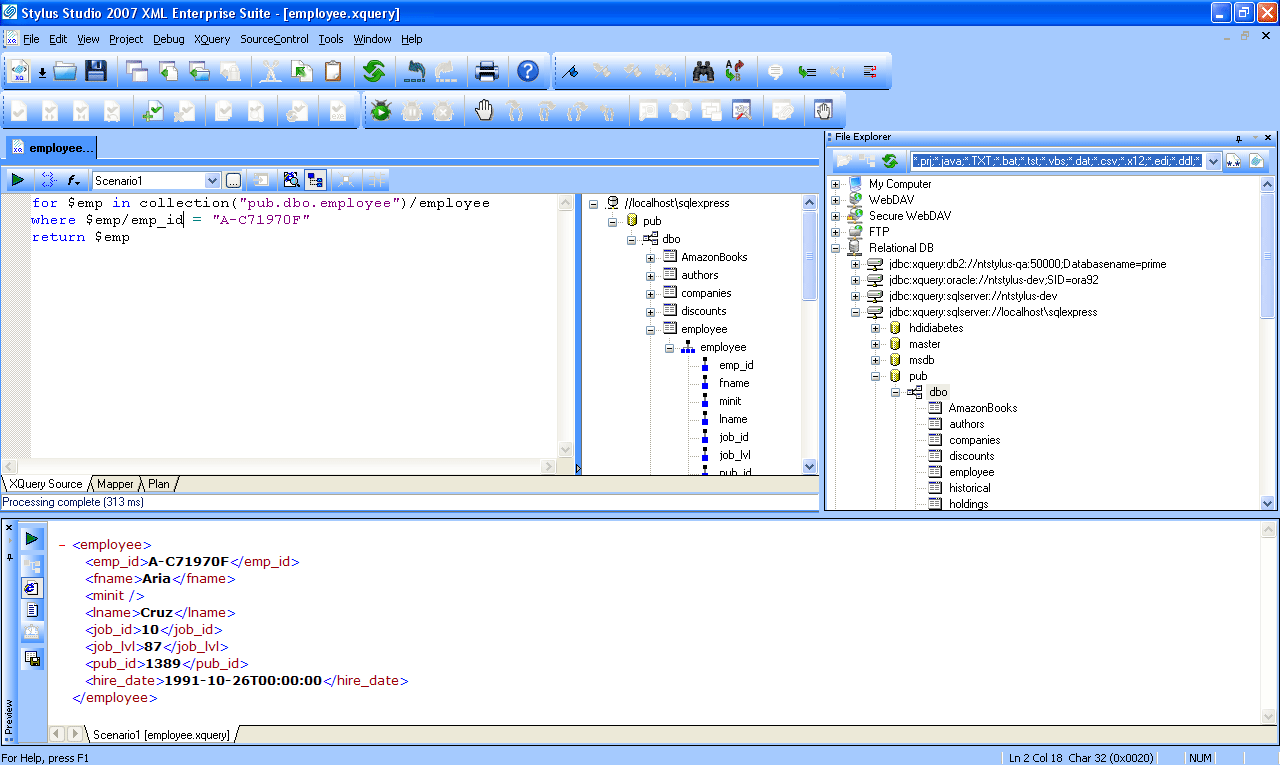
Task: Click the Cut scissors icon
Action: click(x=271, y=71)
